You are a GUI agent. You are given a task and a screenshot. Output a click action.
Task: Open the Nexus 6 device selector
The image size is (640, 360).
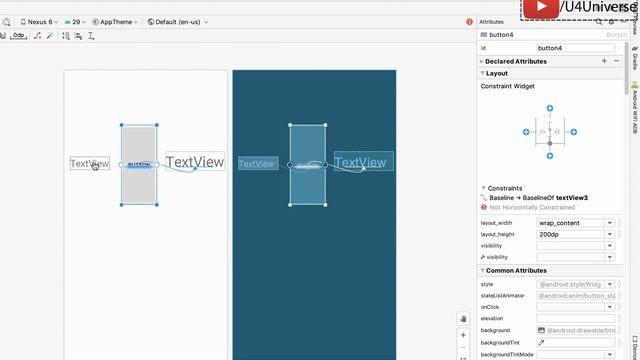tap(39, 22)
